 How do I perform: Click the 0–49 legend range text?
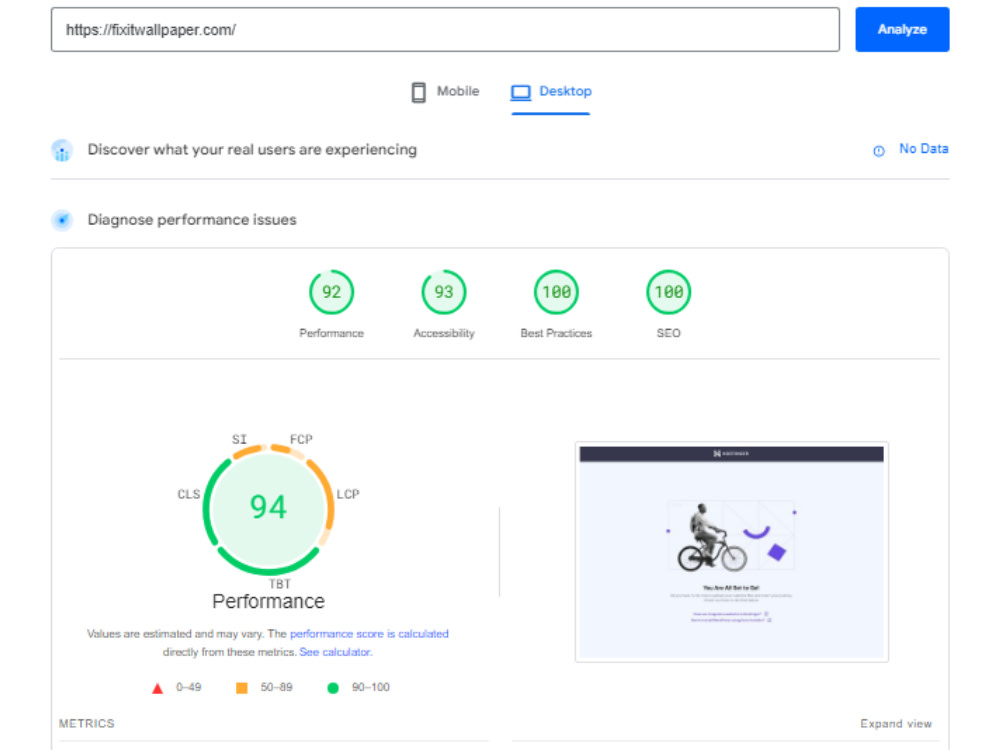coord(188,688)
